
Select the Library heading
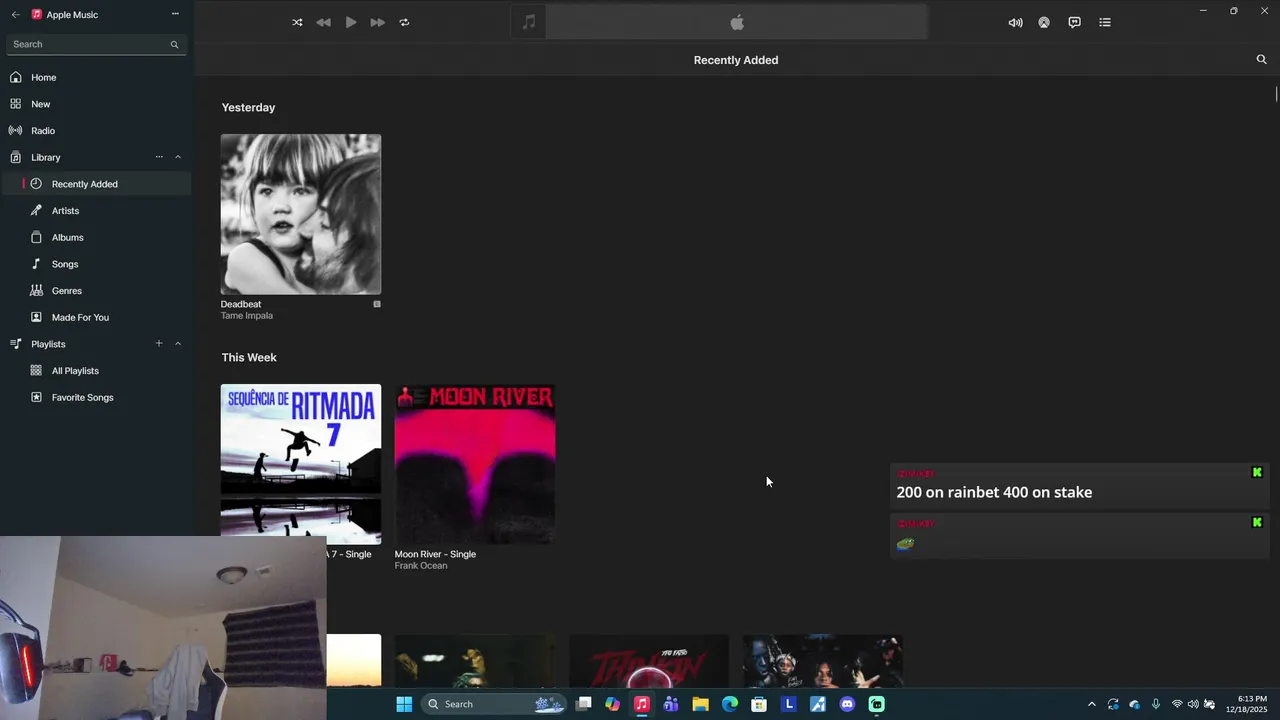(x=46, y=157)
